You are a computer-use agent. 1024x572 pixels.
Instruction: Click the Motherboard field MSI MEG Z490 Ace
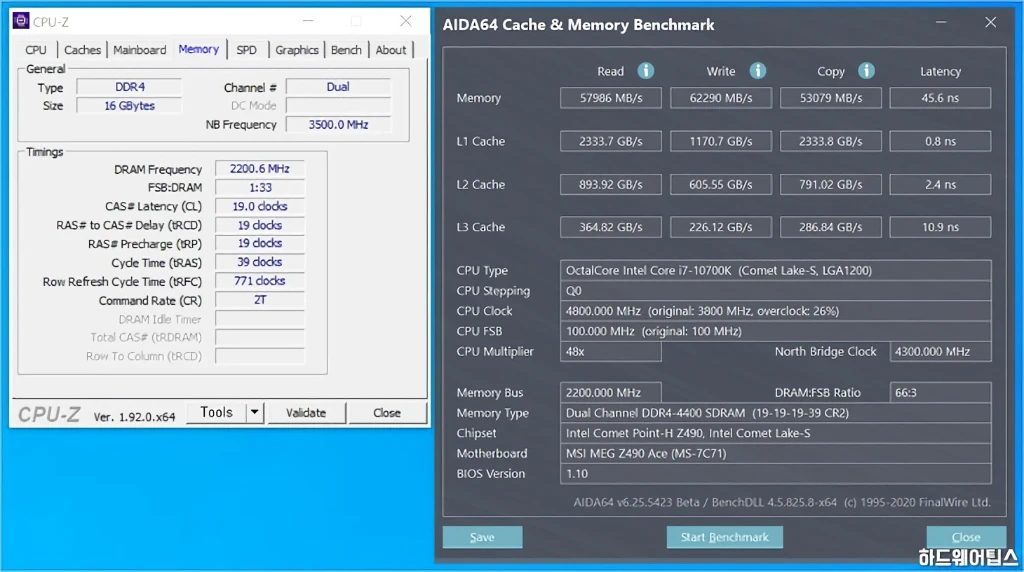[x=776, y=453]
